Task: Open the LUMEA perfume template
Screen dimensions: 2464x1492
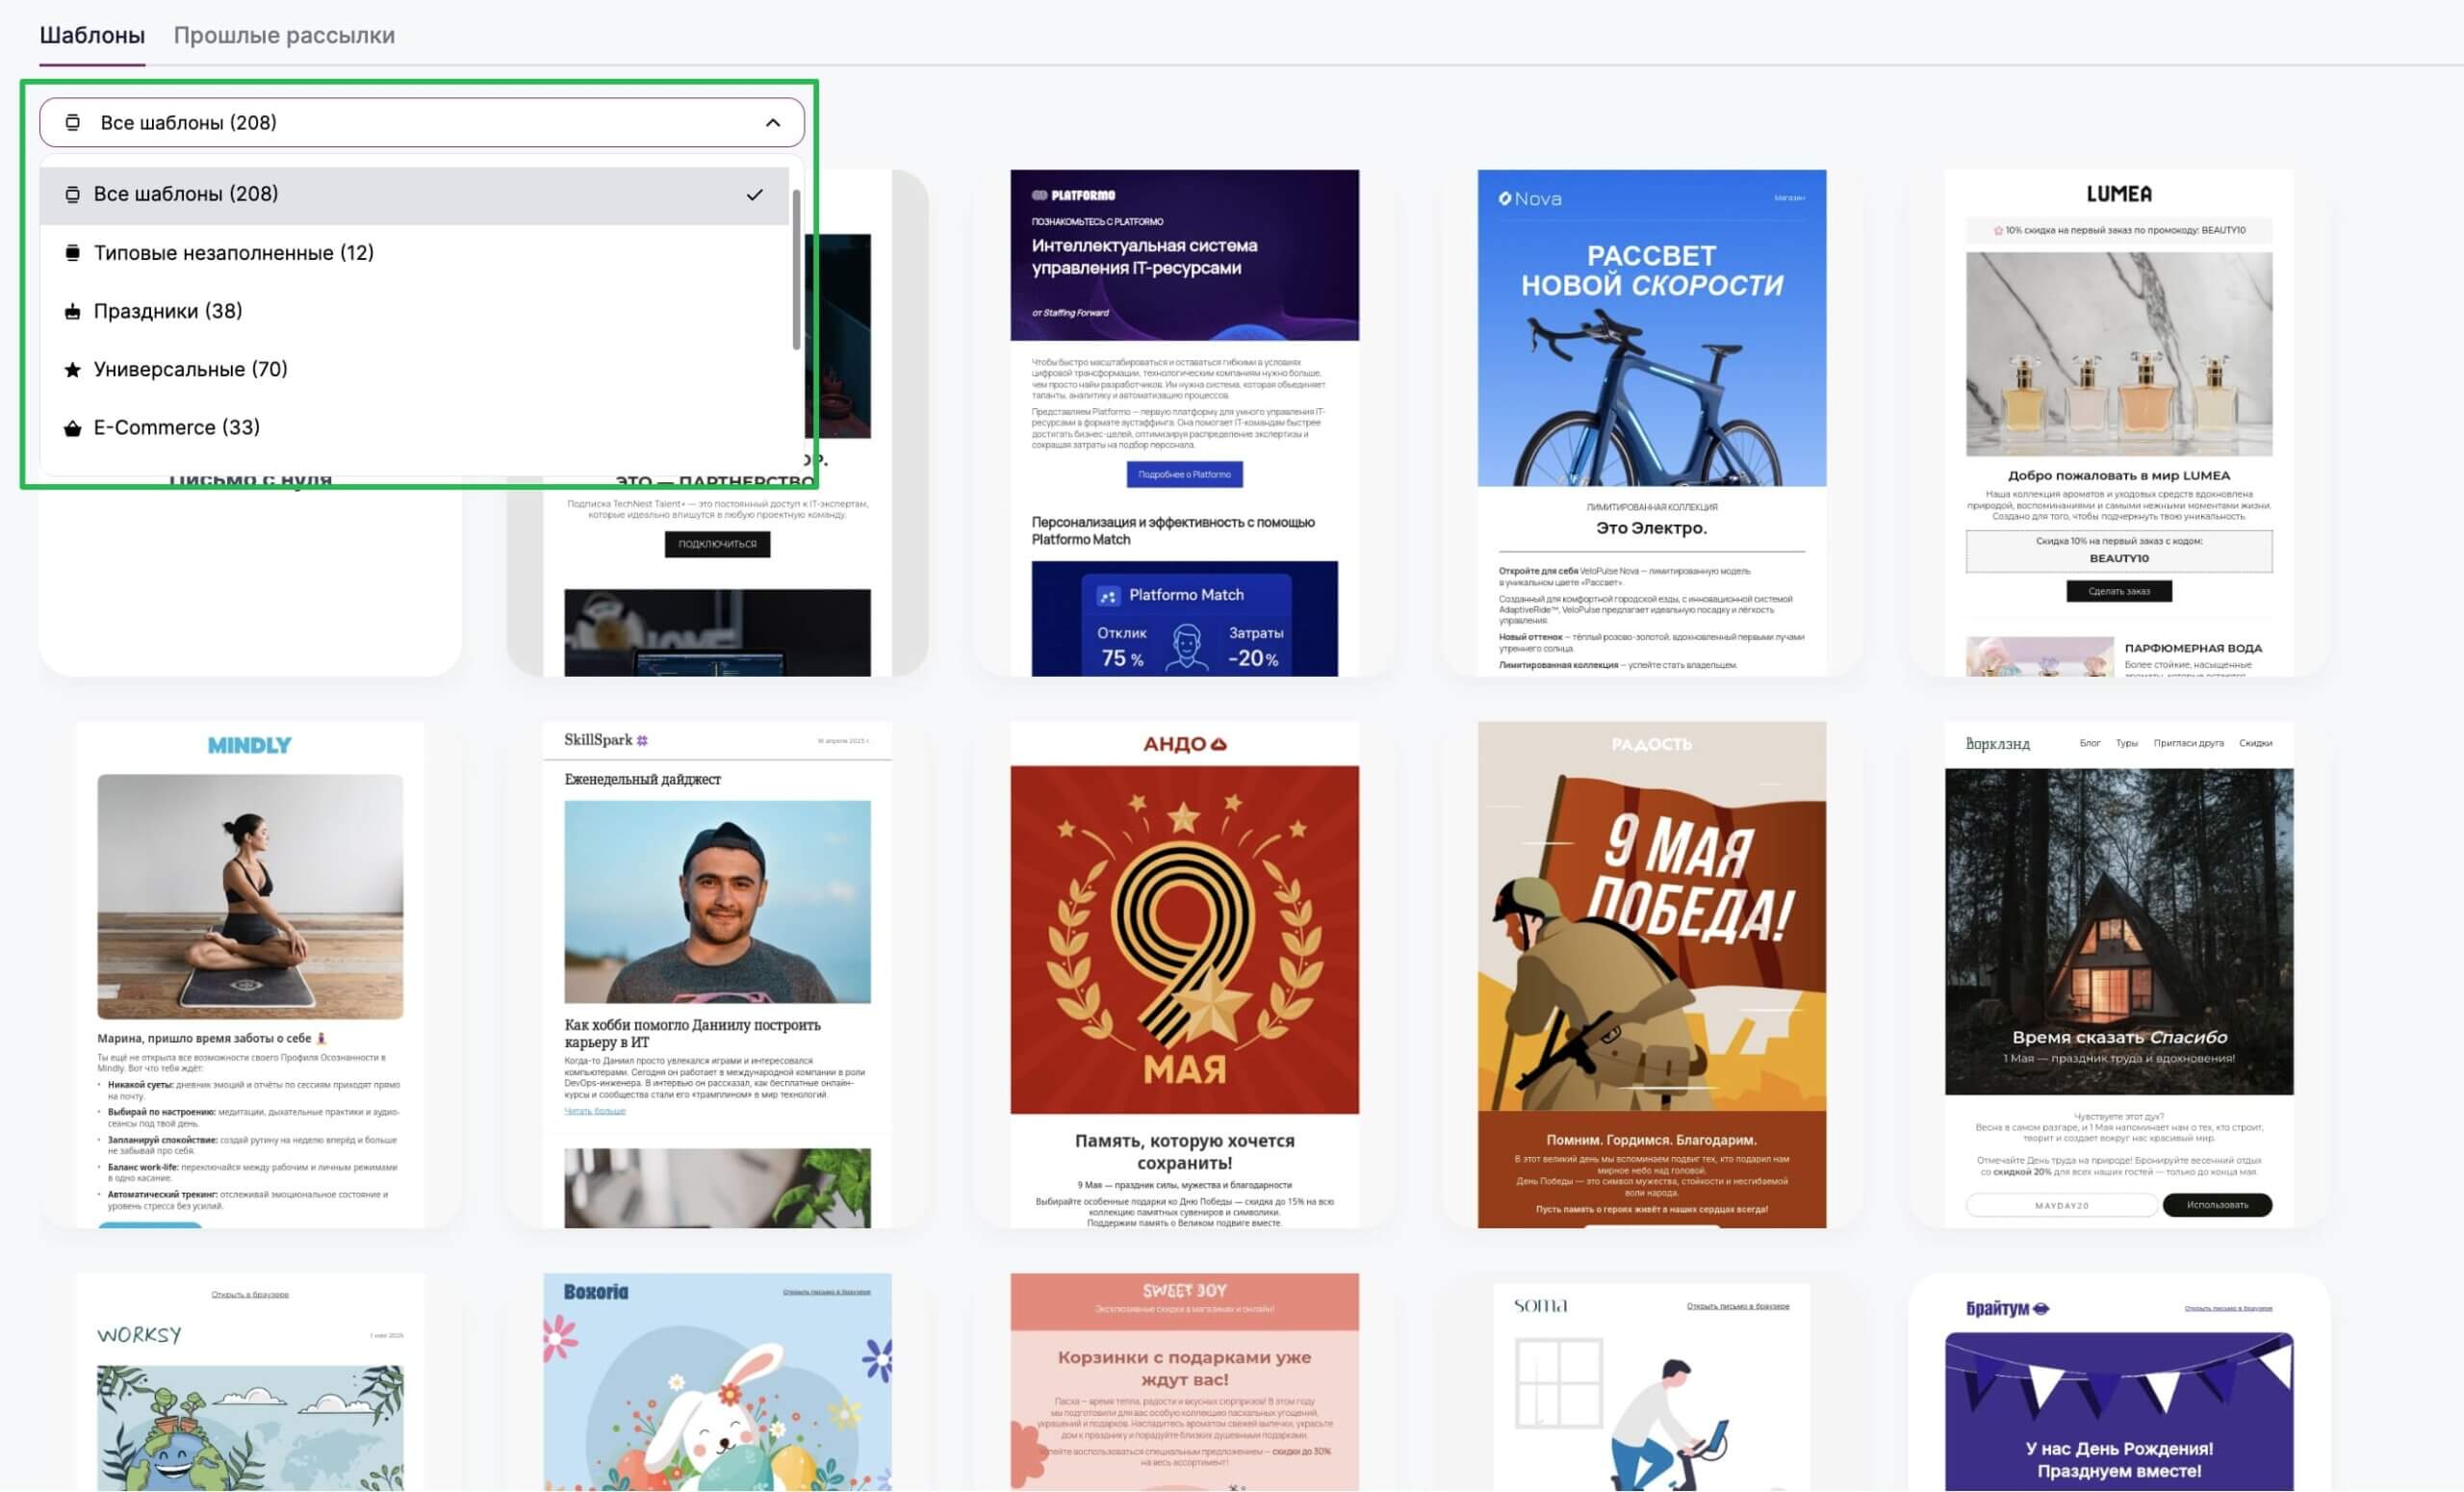Action: (x=2118, y=422)
